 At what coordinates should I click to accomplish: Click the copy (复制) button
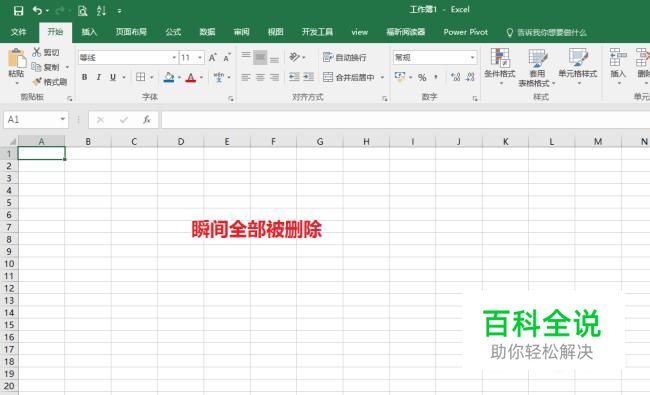click(x=46, y=67)
